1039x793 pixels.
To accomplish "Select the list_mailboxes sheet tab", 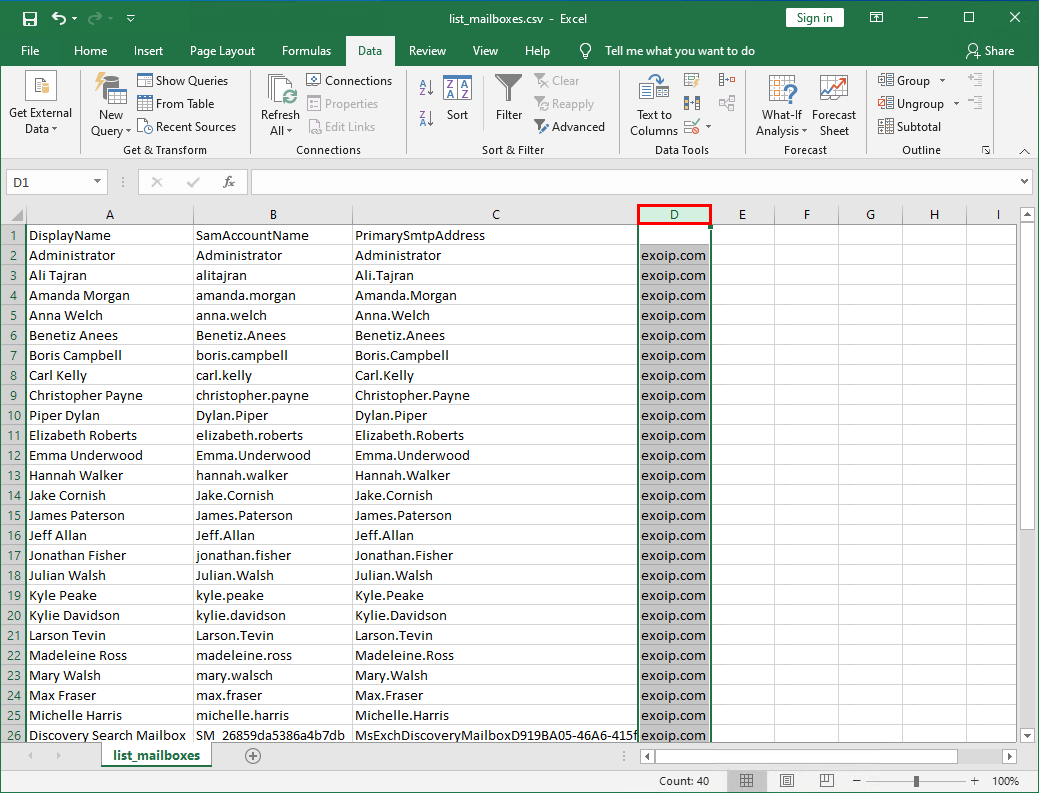I will 155,757.
